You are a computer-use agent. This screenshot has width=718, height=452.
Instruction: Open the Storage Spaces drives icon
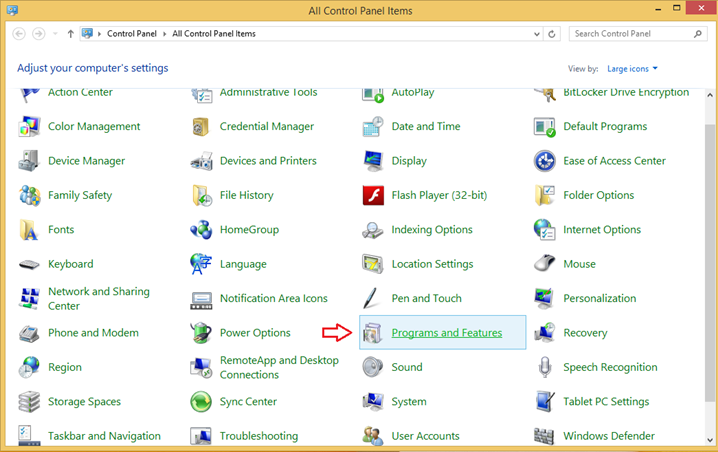pyautogui.click(x=29, y=402)
